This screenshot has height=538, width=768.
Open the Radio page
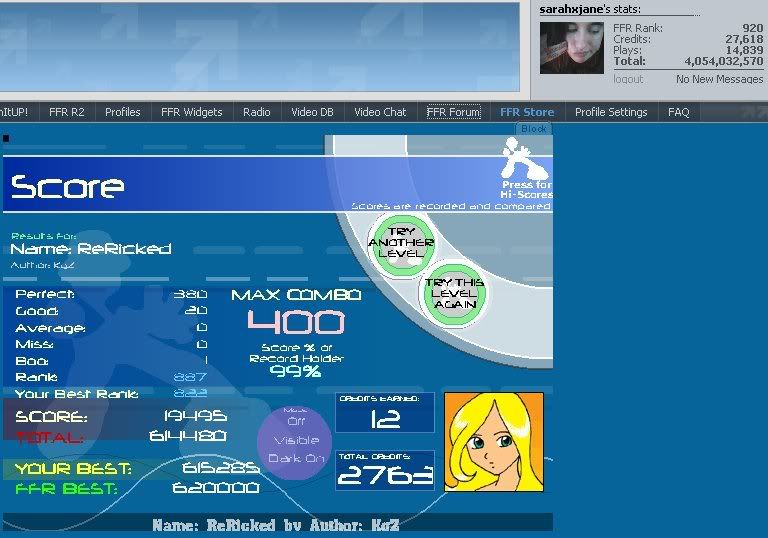point(257,112)
